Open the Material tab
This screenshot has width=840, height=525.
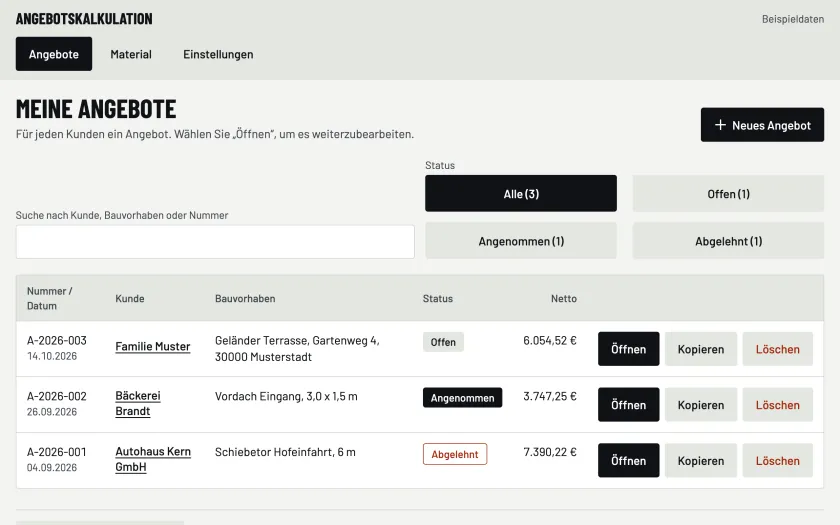[x=131, y=54]
